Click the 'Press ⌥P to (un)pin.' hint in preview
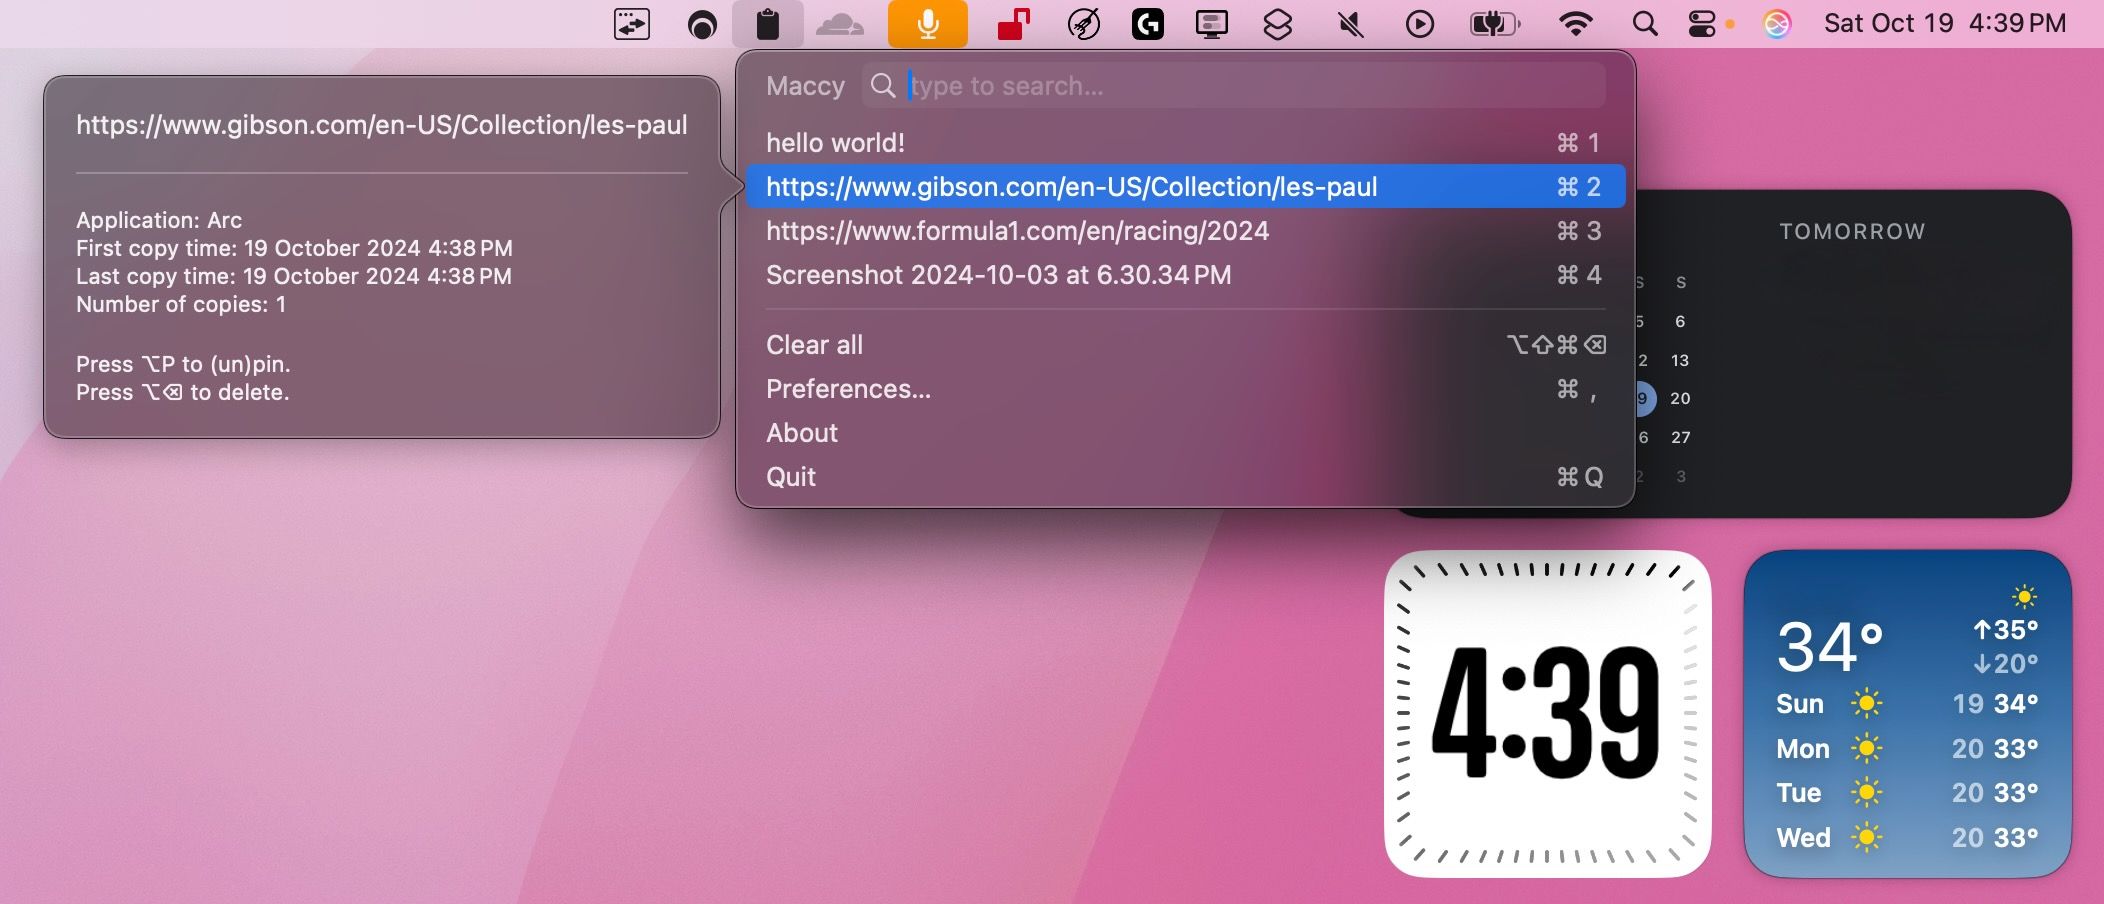Viewport: 2104px width, 904px height. pos(183,364)
